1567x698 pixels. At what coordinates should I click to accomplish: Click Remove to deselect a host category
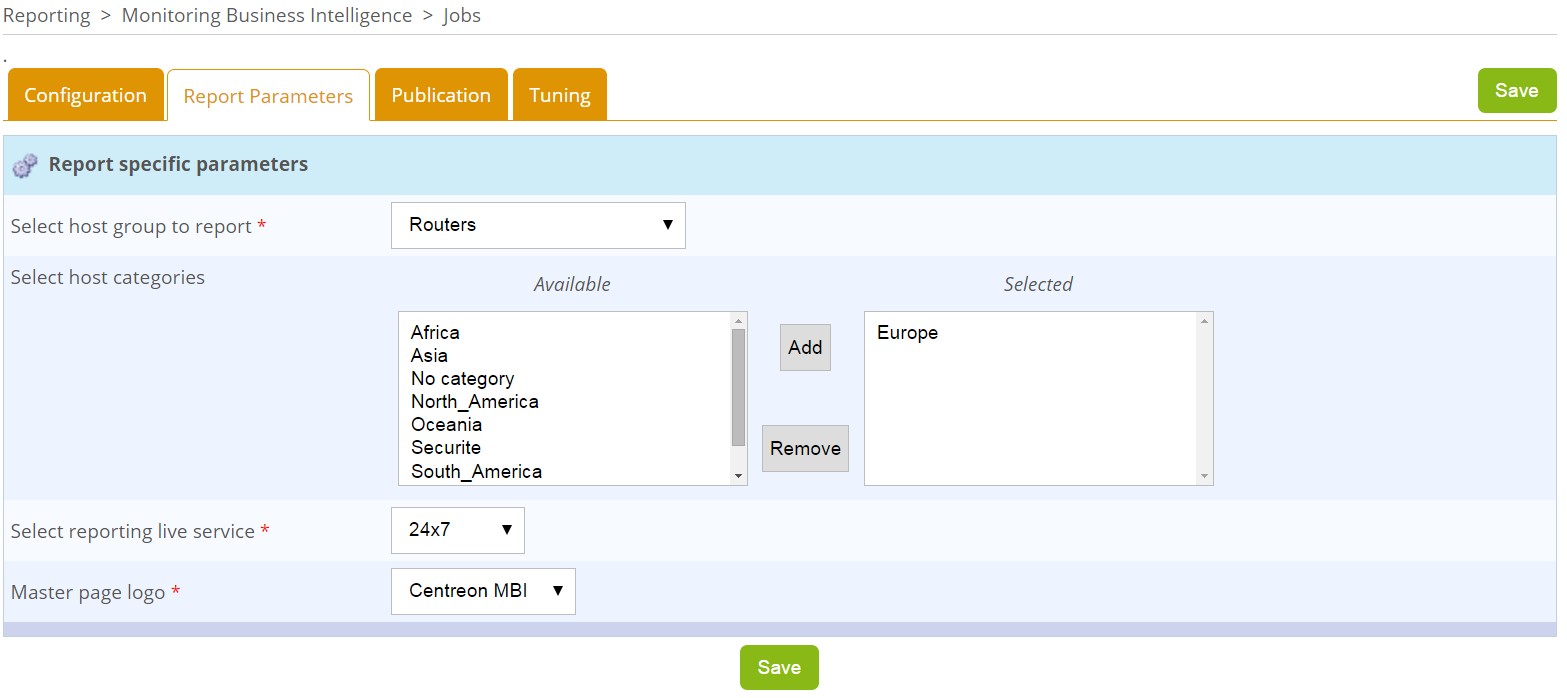point(805,448)
